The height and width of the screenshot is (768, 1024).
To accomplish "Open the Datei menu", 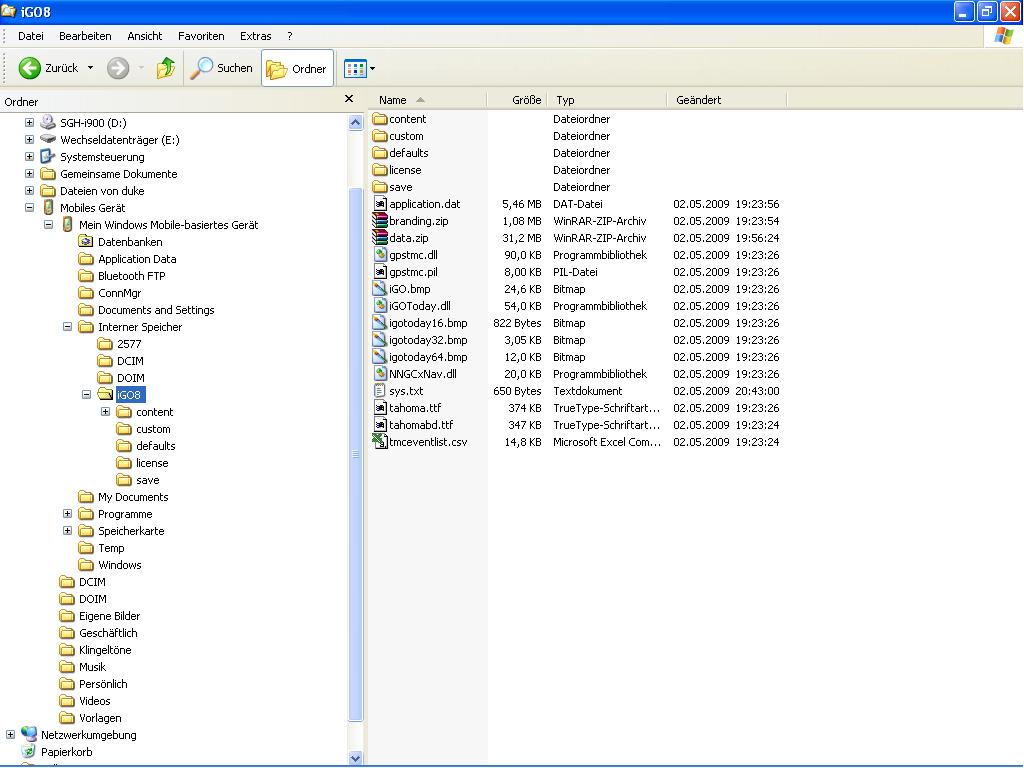I will pos(31,36).
